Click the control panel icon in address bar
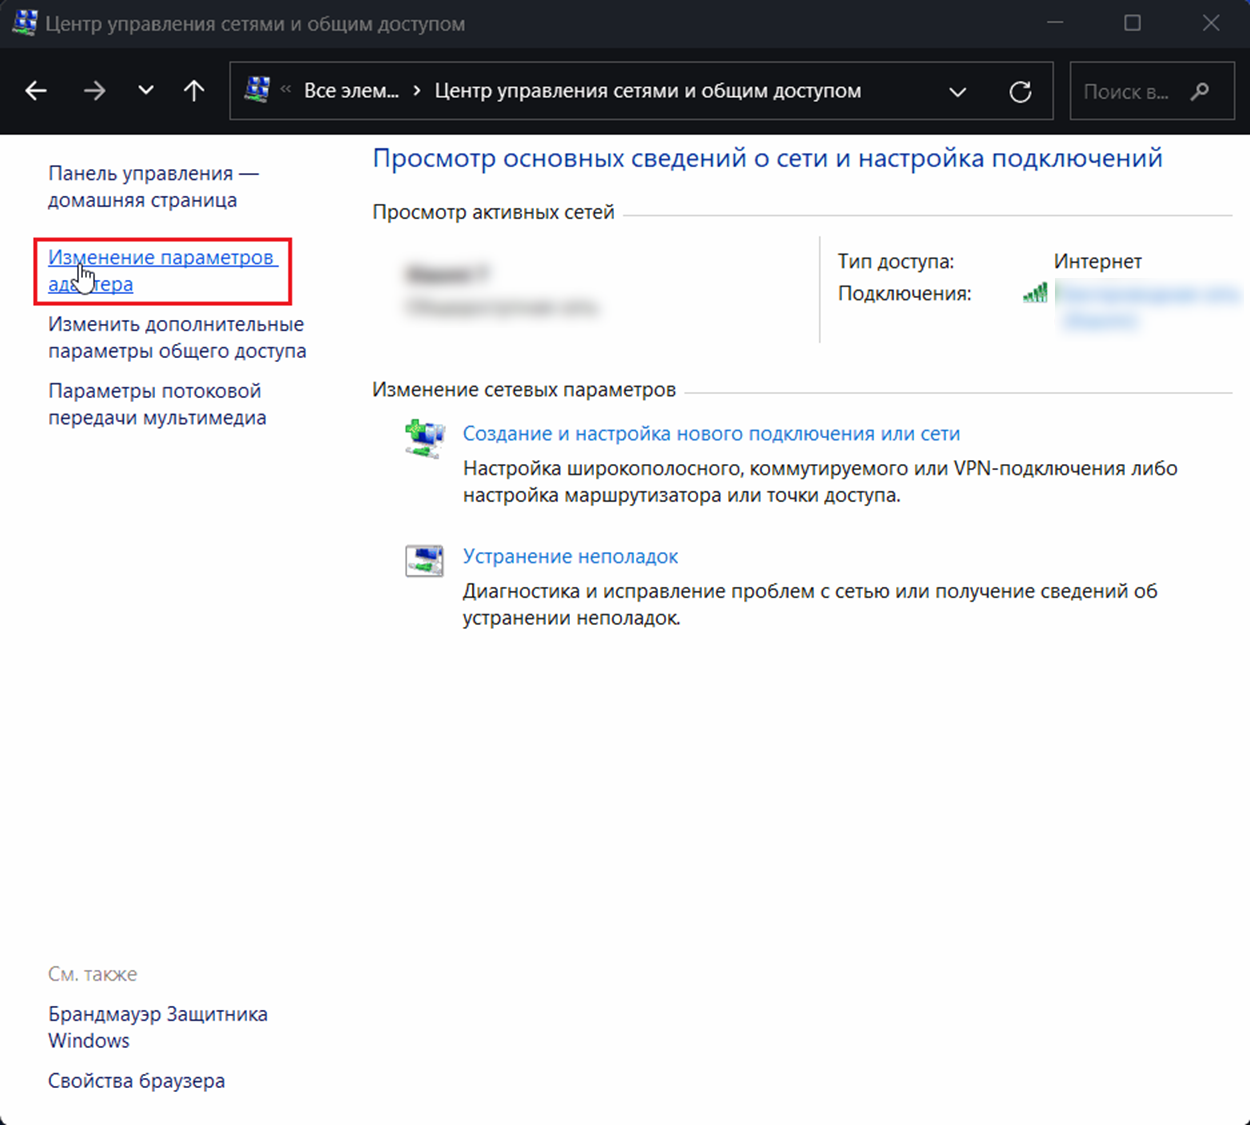 [x=257, y=90]
